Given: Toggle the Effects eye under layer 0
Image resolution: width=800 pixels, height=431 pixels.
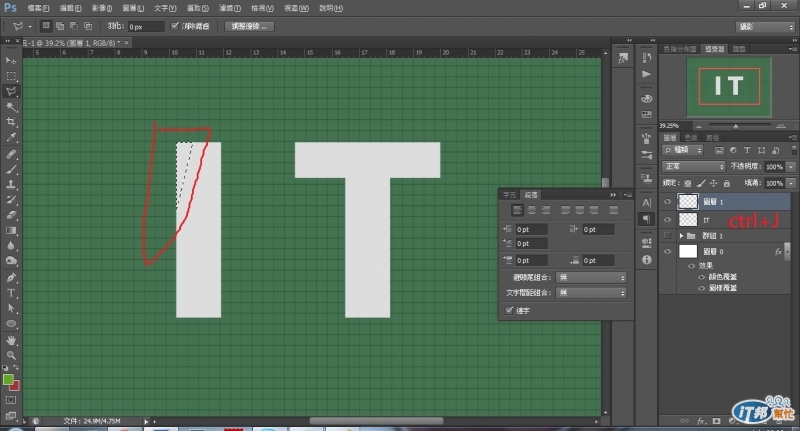Looking at the screenshot, I should click(692, 266).
